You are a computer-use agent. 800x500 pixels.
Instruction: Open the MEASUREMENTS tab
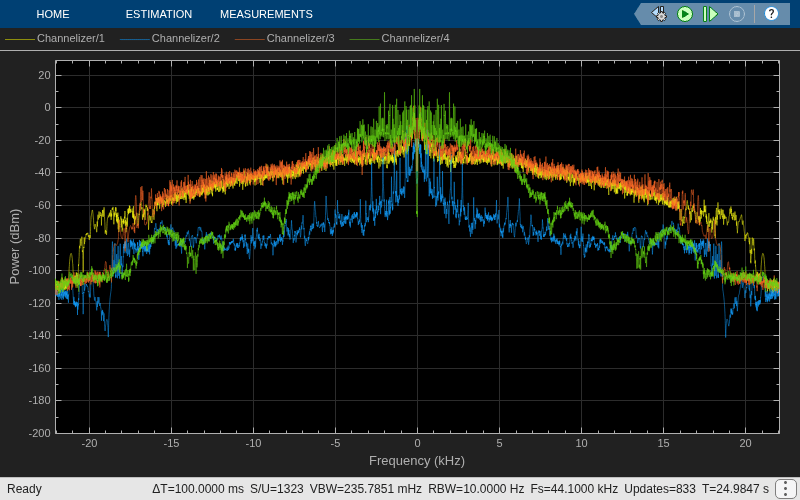[x=266, y=14]
